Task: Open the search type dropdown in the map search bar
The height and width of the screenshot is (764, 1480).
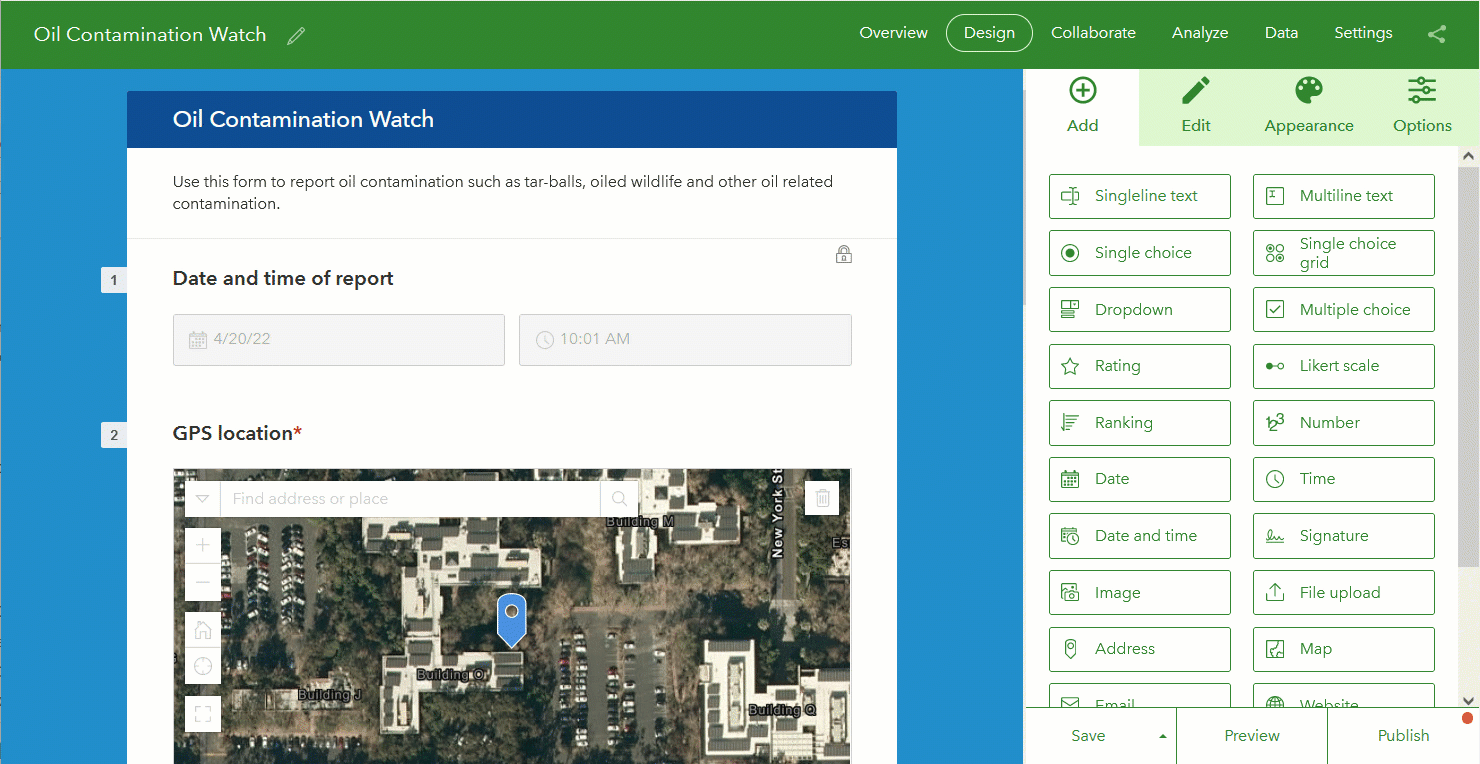Action: [202, 497]
